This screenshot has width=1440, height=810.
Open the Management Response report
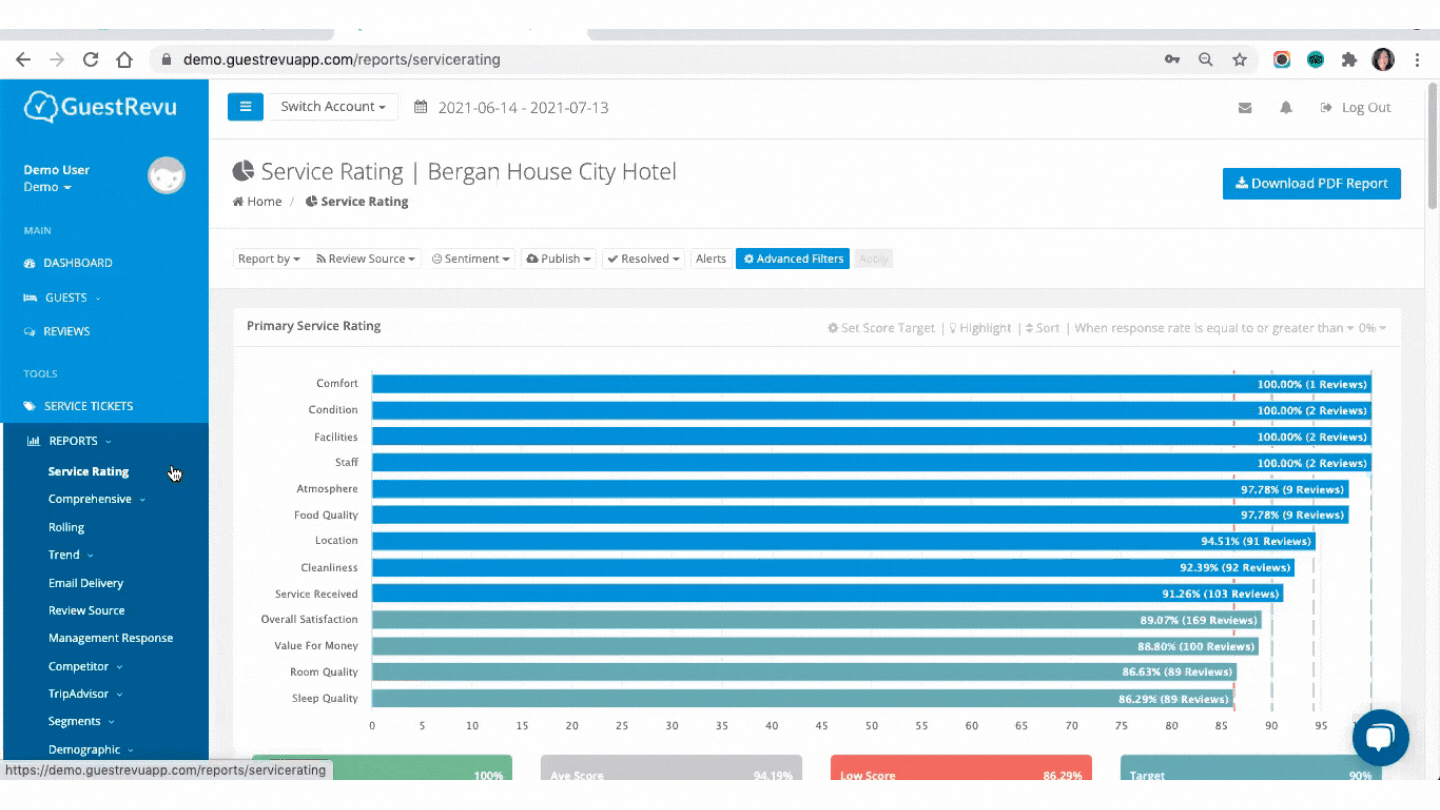(x=111, y=638)
